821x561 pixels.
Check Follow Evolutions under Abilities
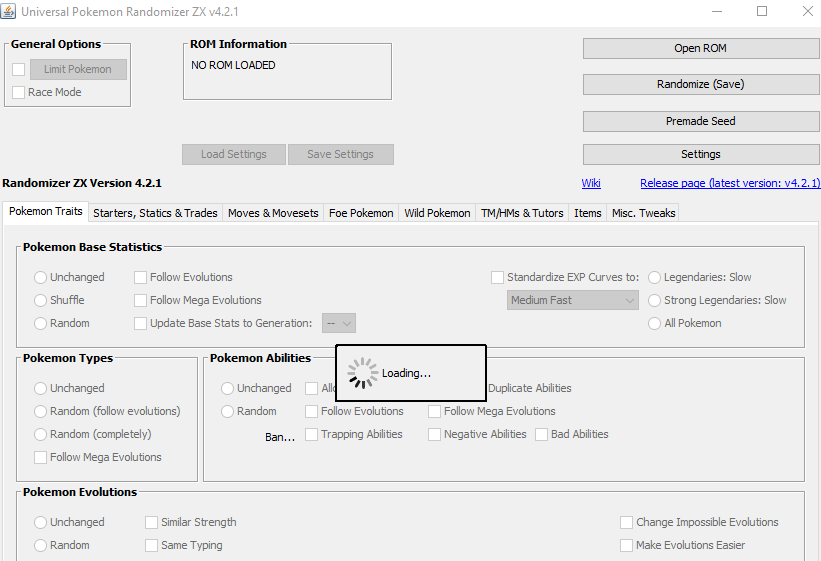[312, 411]
